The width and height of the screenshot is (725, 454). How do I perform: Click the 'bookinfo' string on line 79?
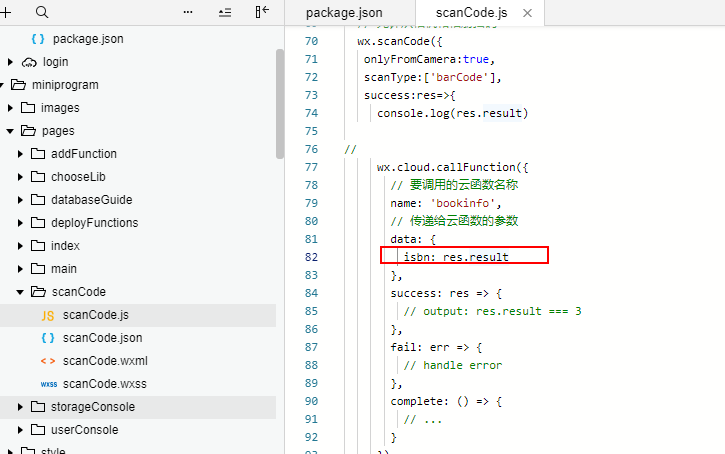pyautogui.click(x=462, y=203)
